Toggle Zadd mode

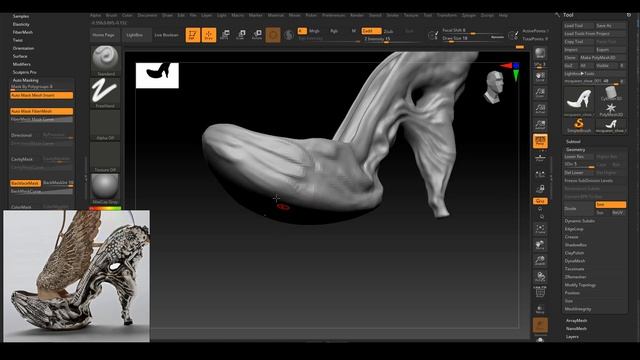pyautogui.click(x=371, y=31)
